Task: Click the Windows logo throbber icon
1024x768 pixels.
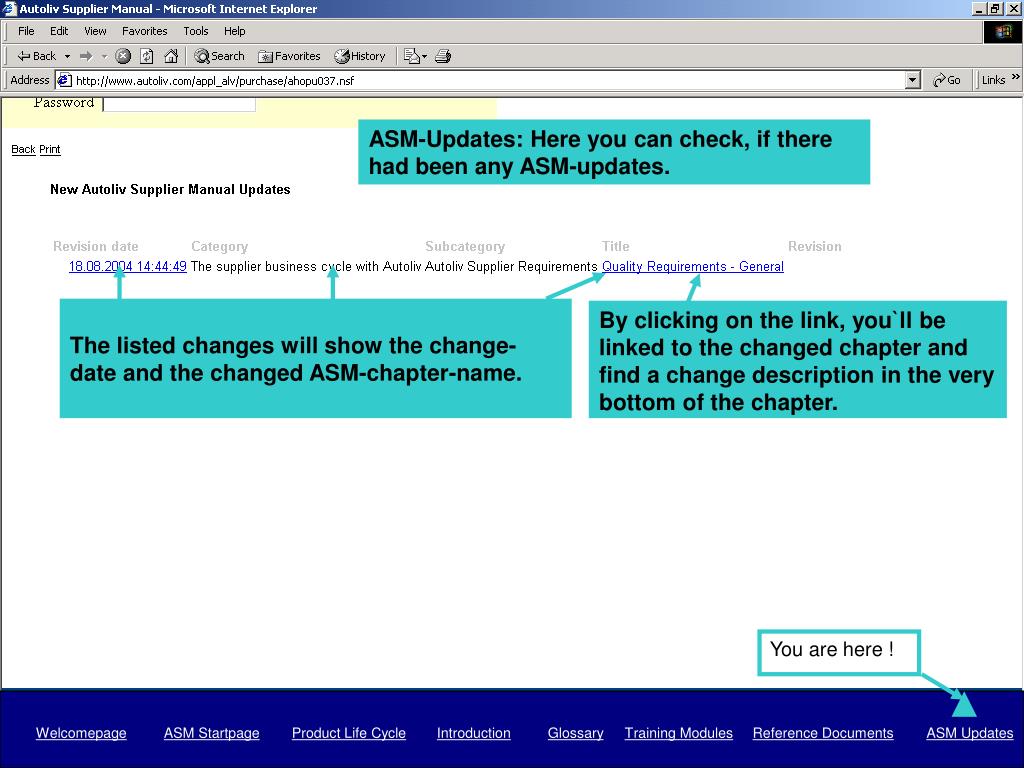Action: pos(1002,31)
